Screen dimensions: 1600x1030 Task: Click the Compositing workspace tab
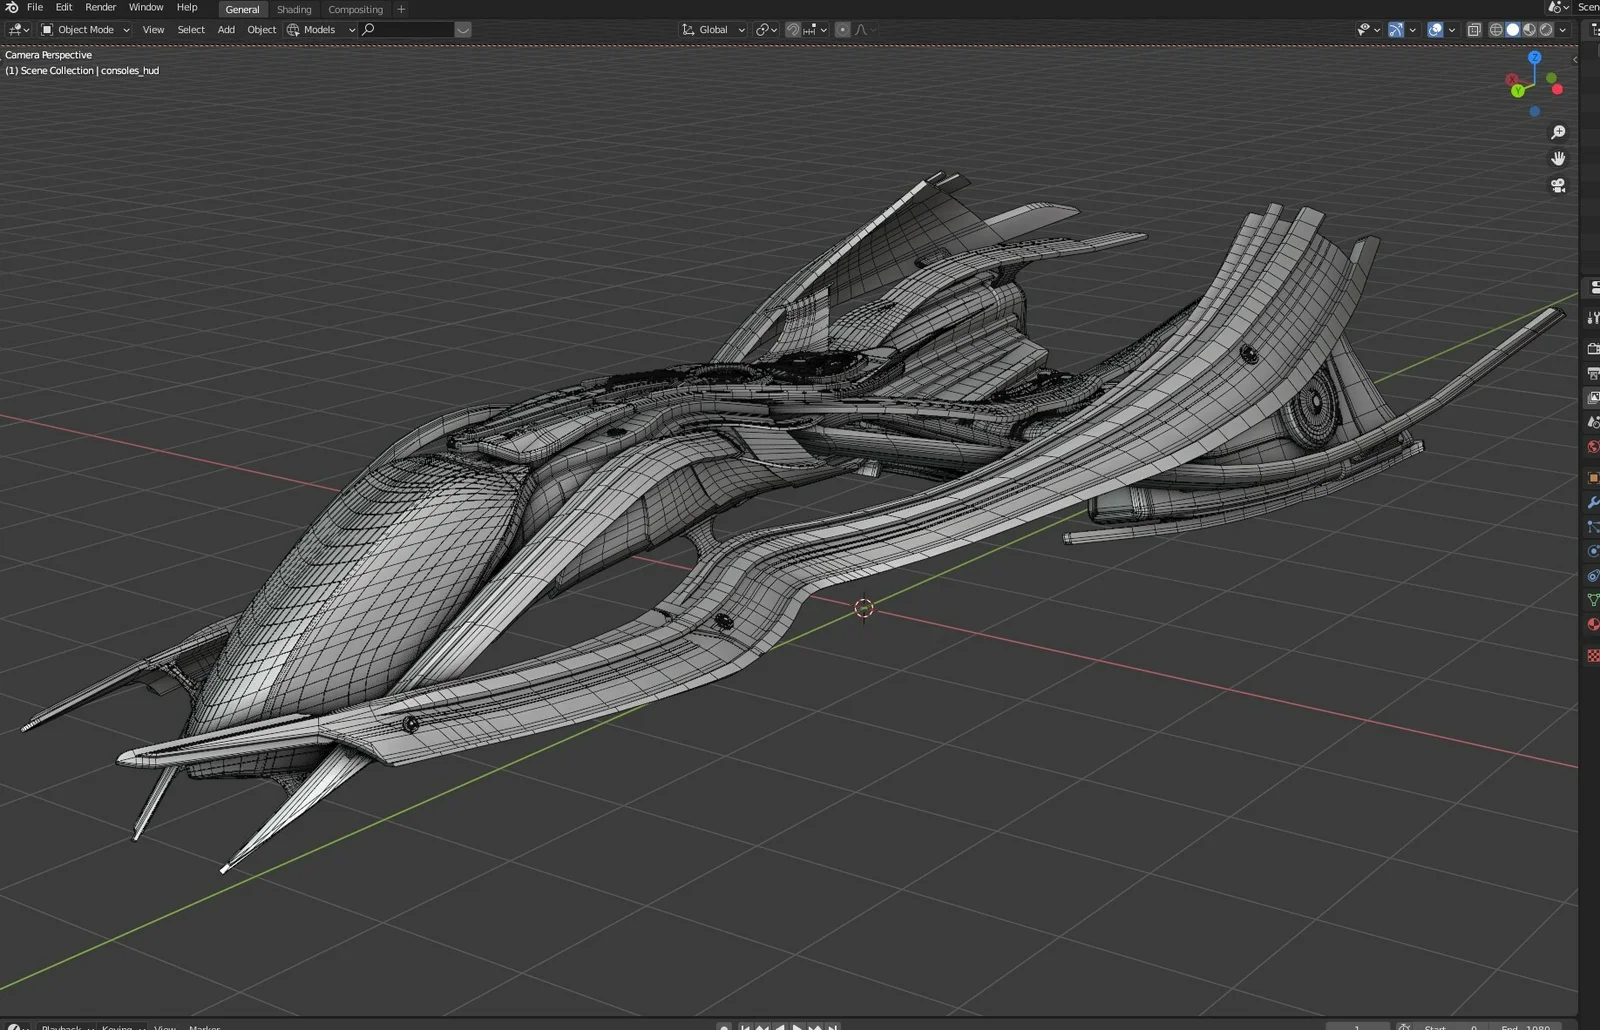(355, 9)
